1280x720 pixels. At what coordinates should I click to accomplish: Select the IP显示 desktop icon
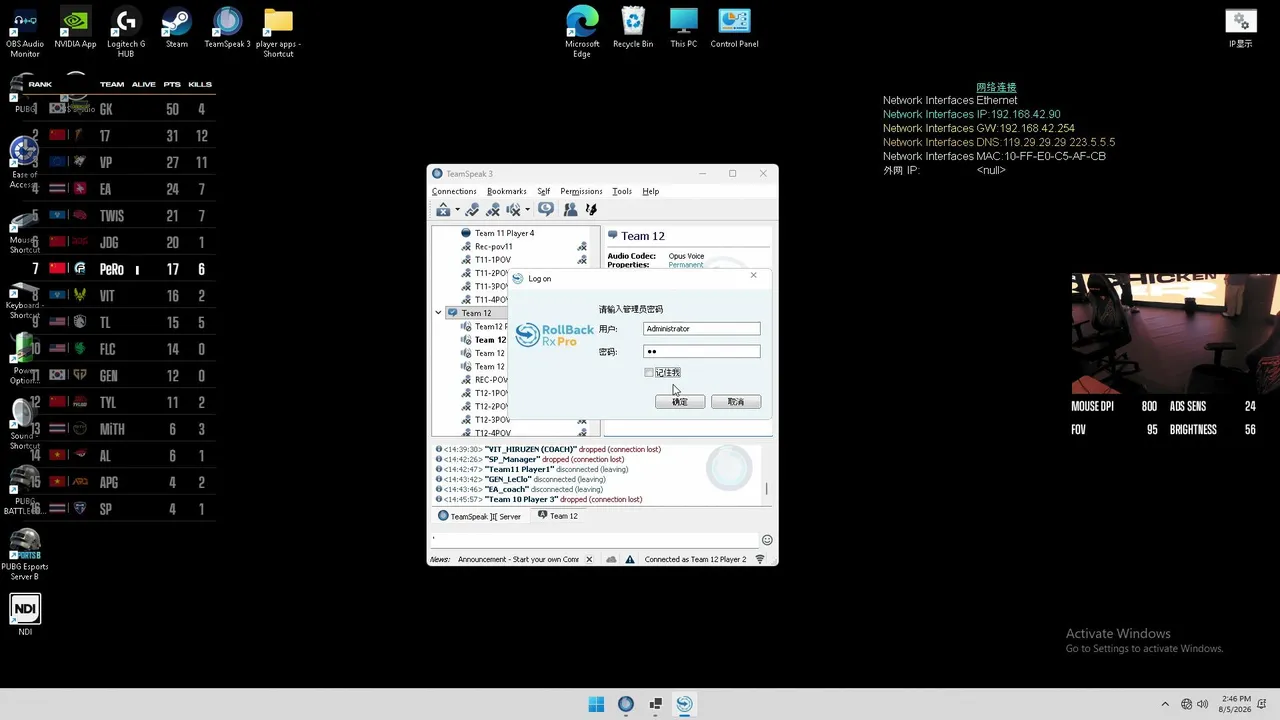click(1241, 29)
